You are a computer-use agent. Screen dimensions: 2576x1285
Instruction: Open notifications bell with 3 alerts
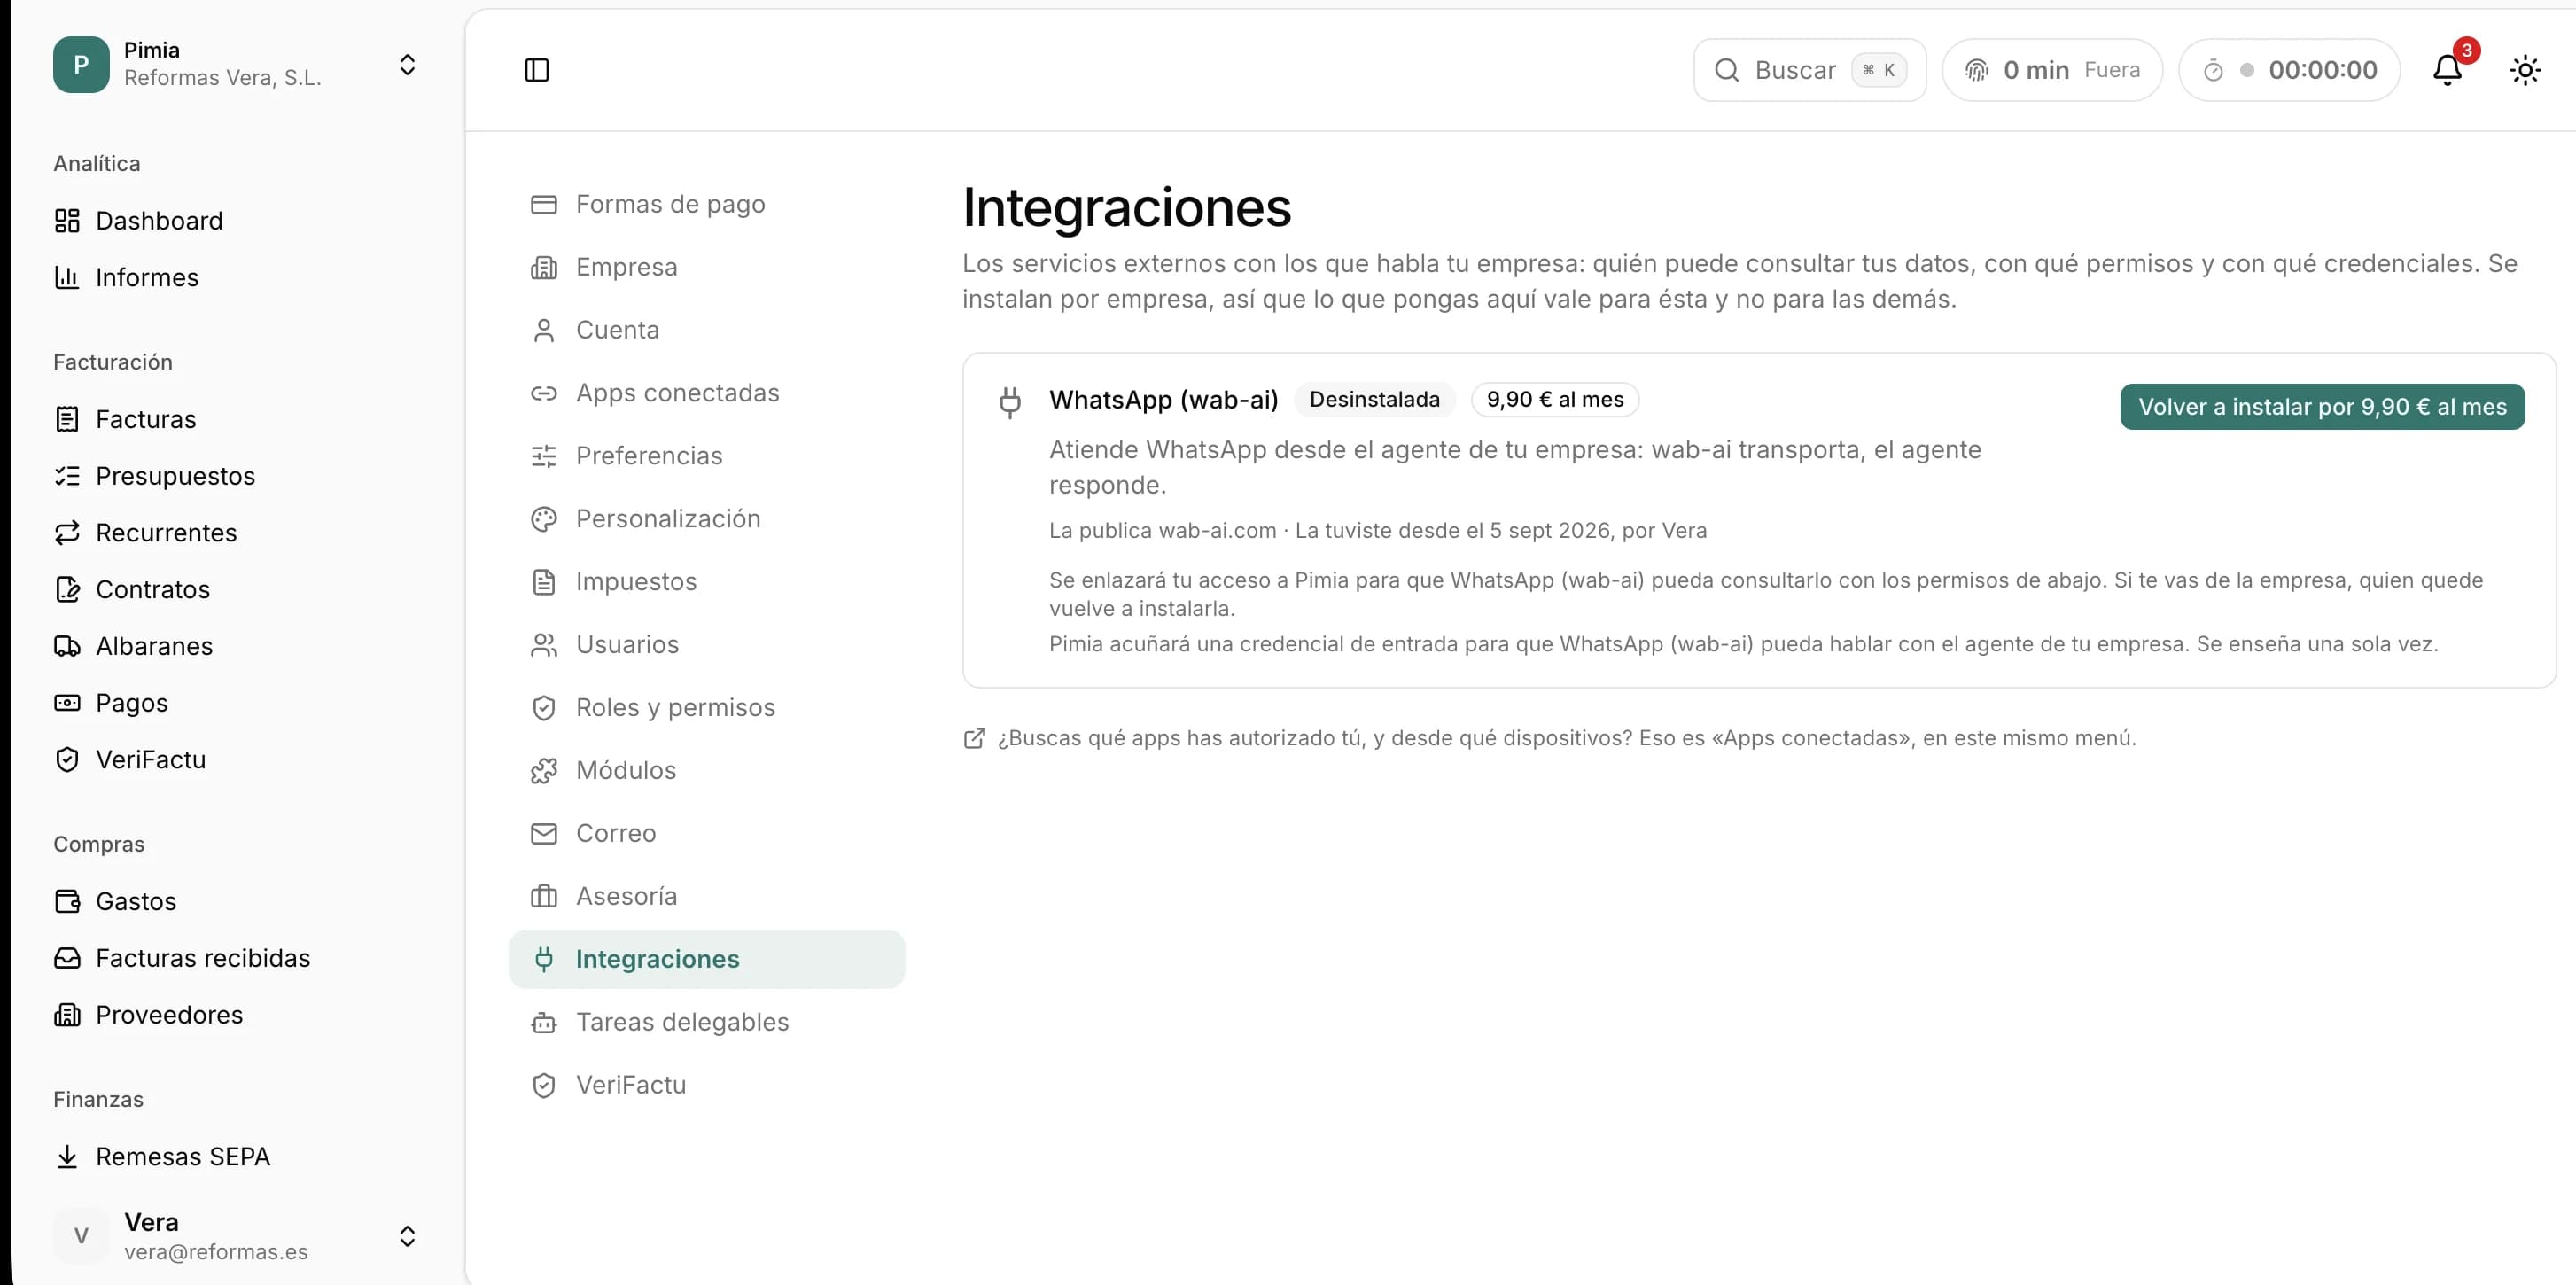pyautogui.click(x=2447, y=70)
